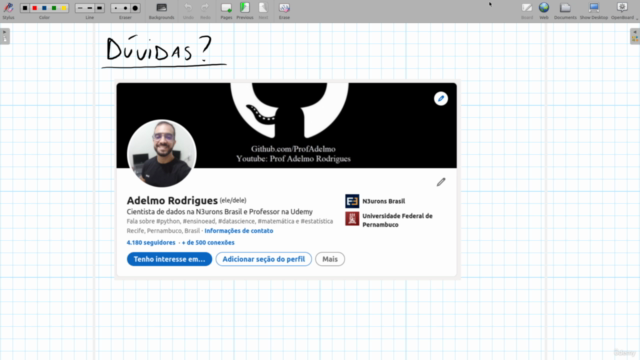Choose the medium eraser size

[x=125, y=8]
